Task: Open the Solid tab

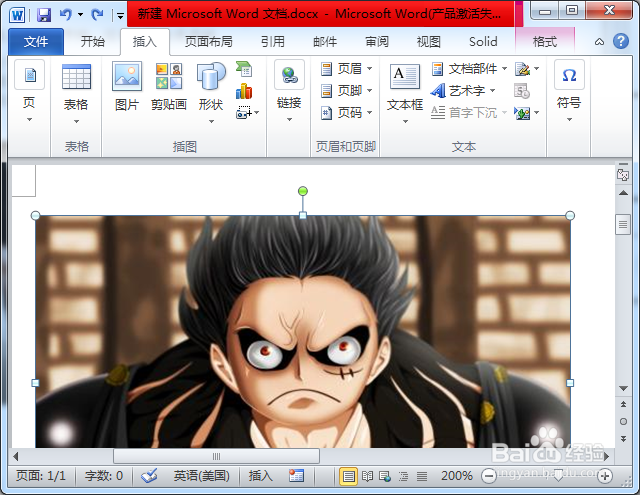Action: (483, 42)
